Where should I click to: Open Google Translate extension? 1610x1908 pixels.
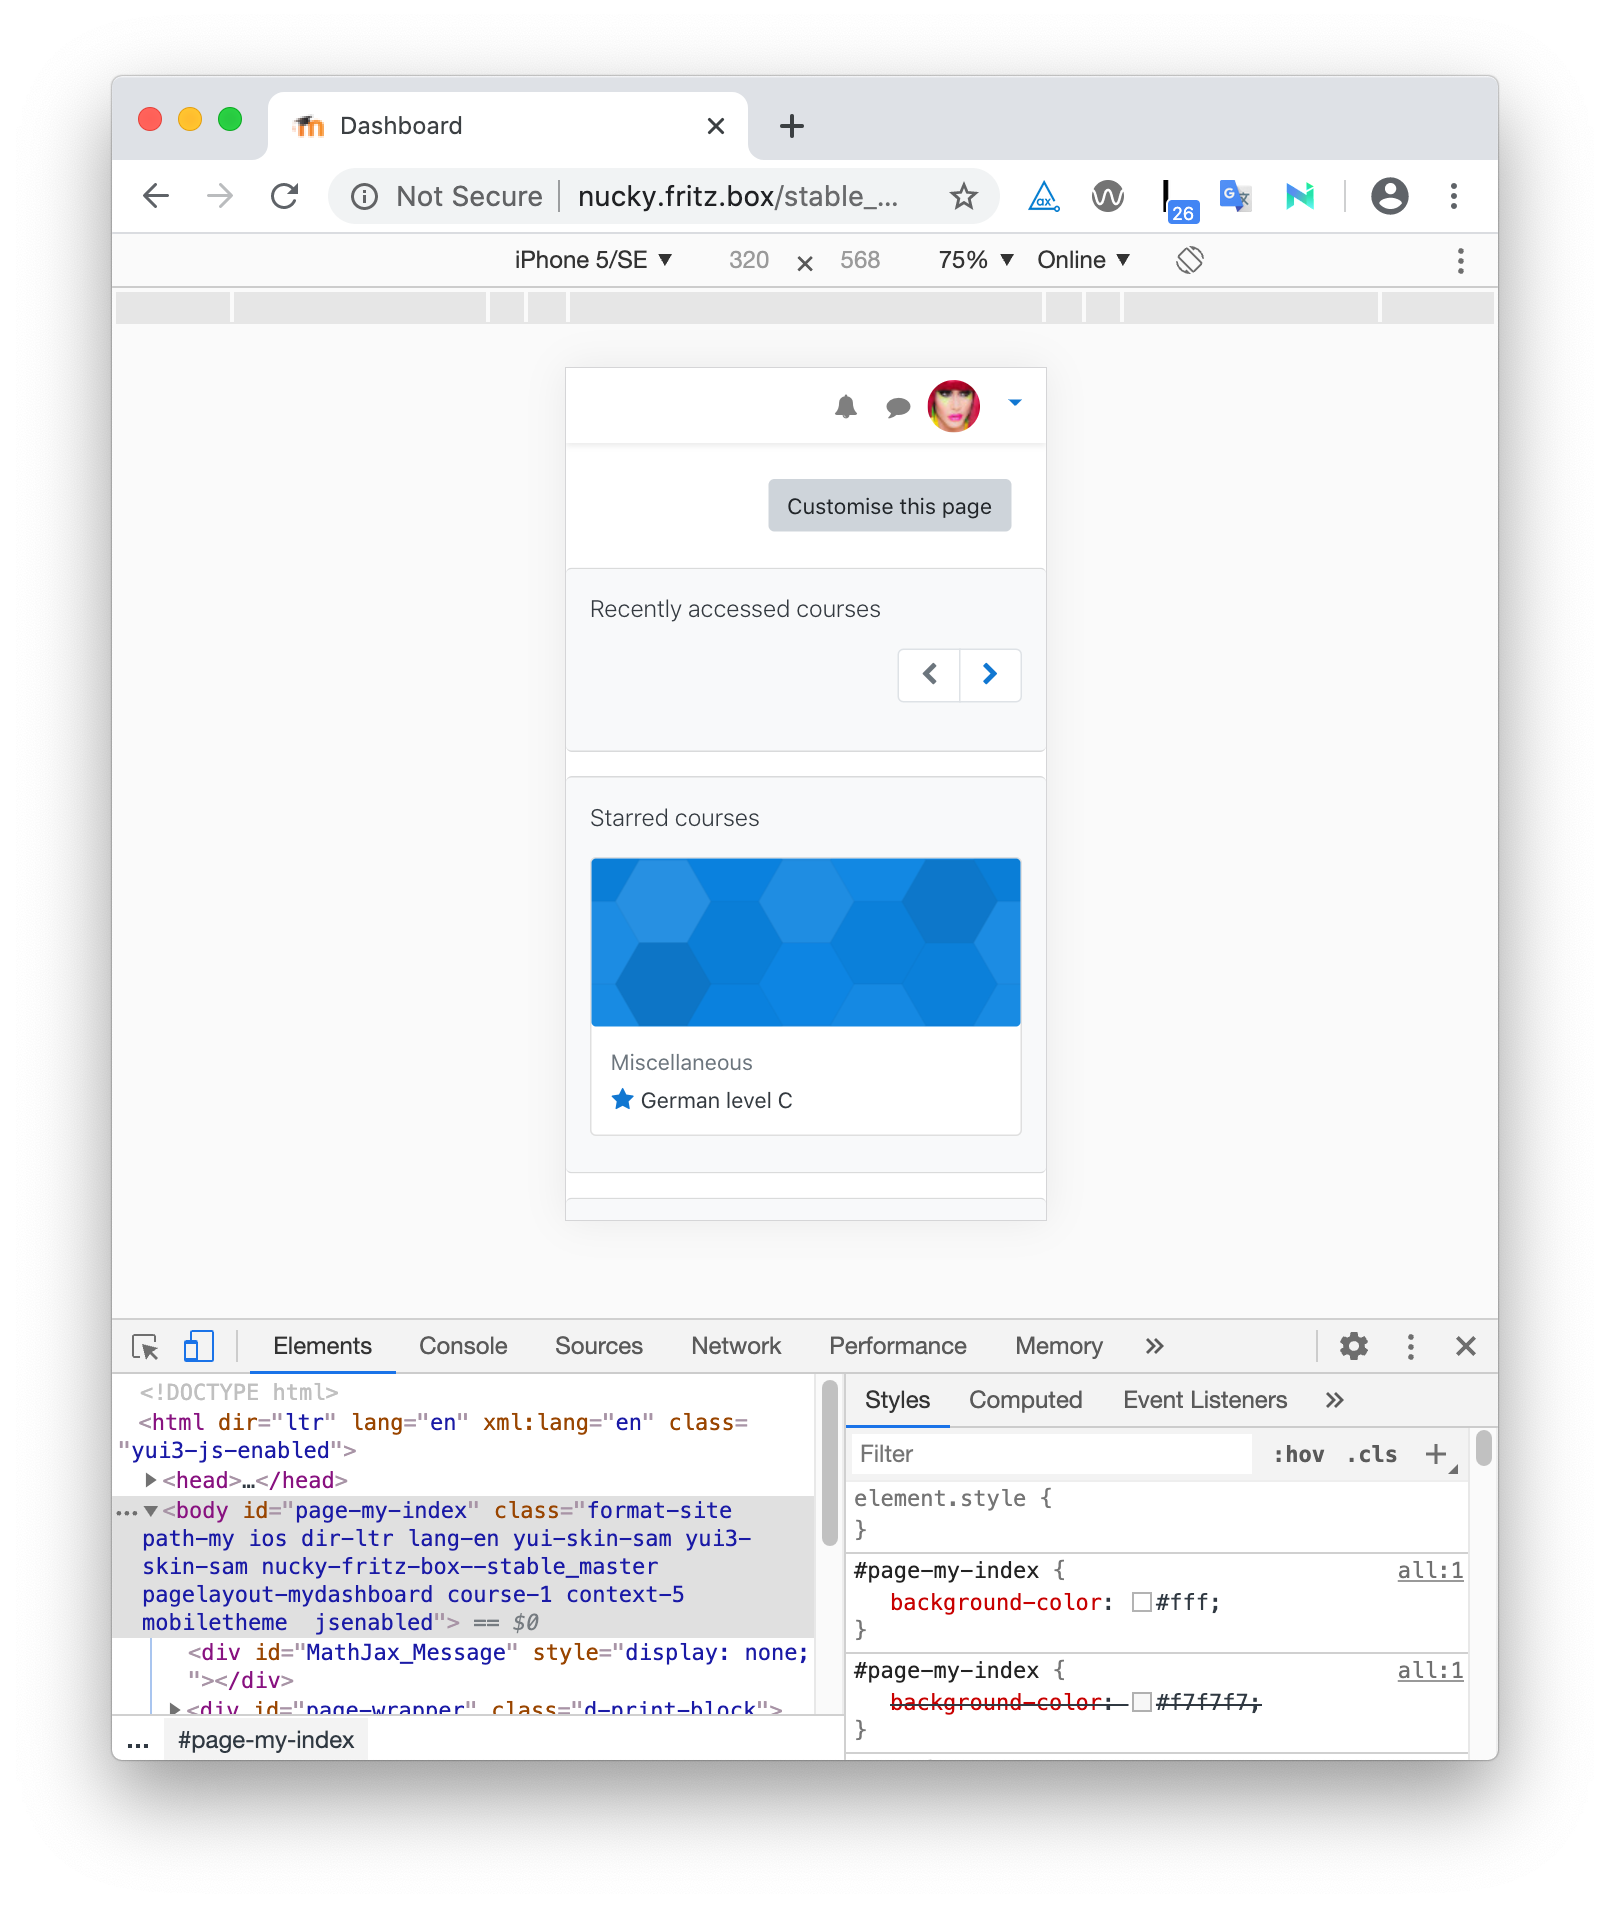point(1236,196)
